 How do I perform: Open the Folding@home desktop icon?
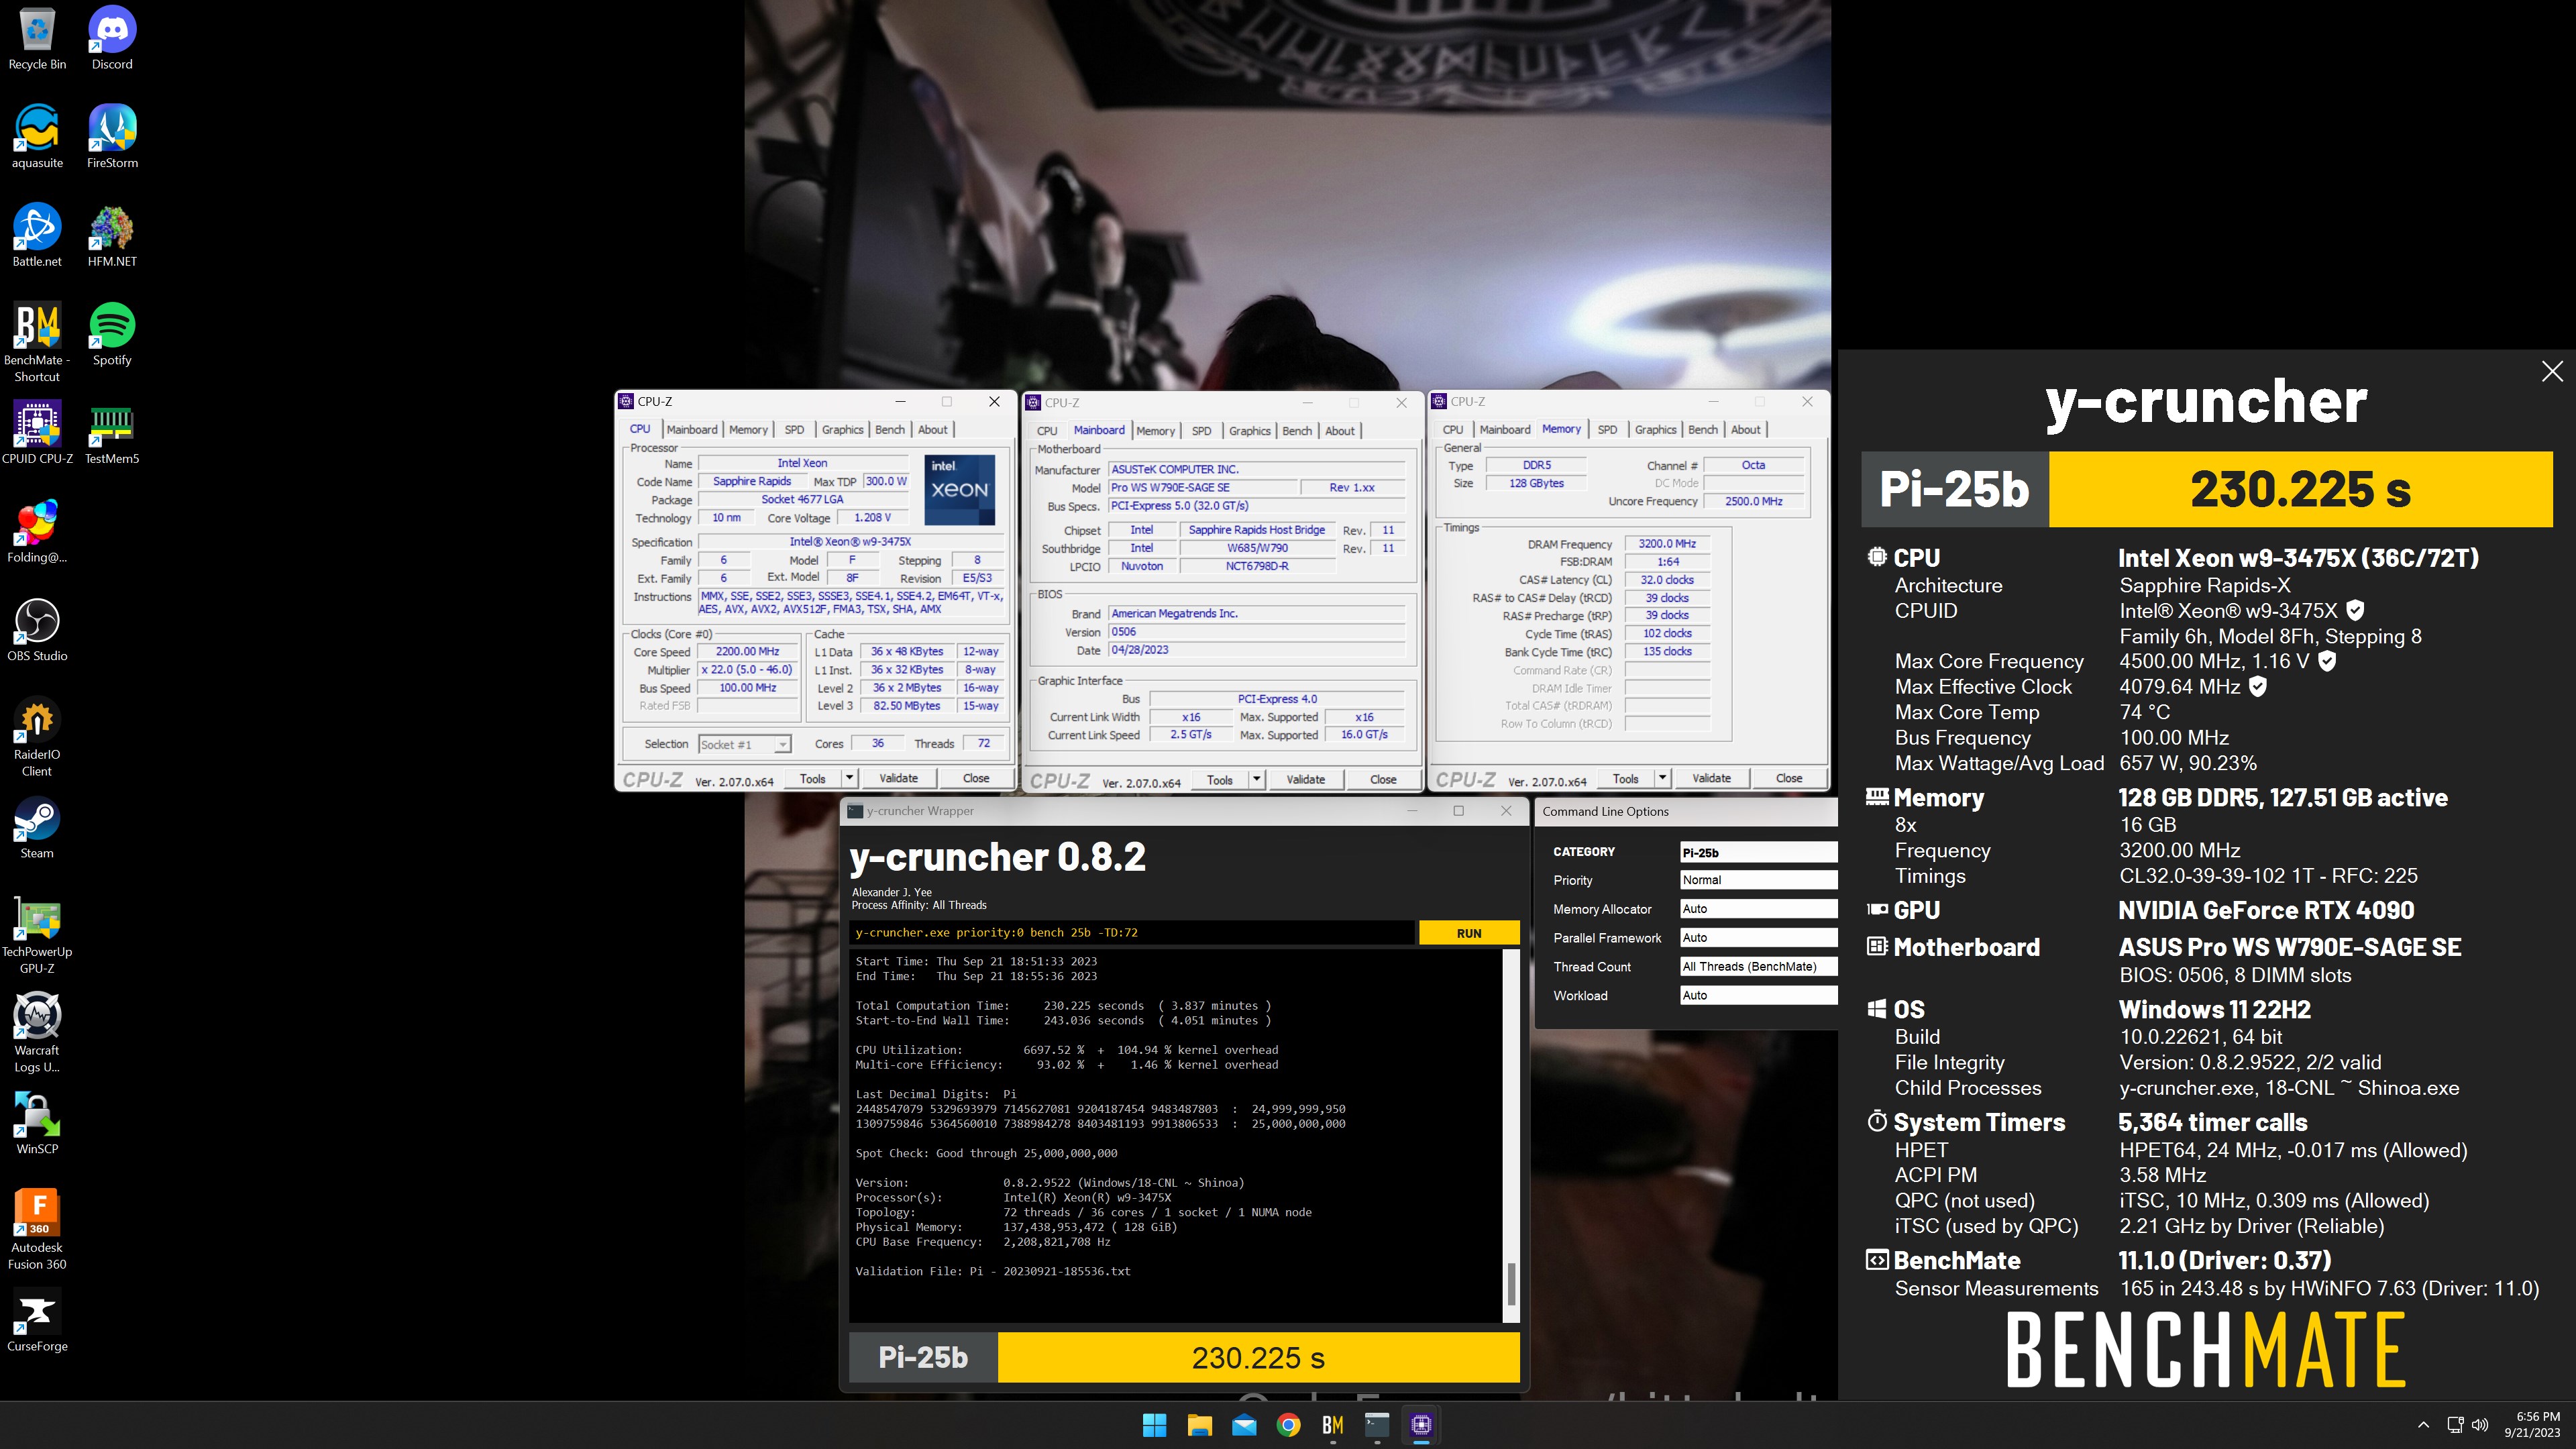[37, 531]
